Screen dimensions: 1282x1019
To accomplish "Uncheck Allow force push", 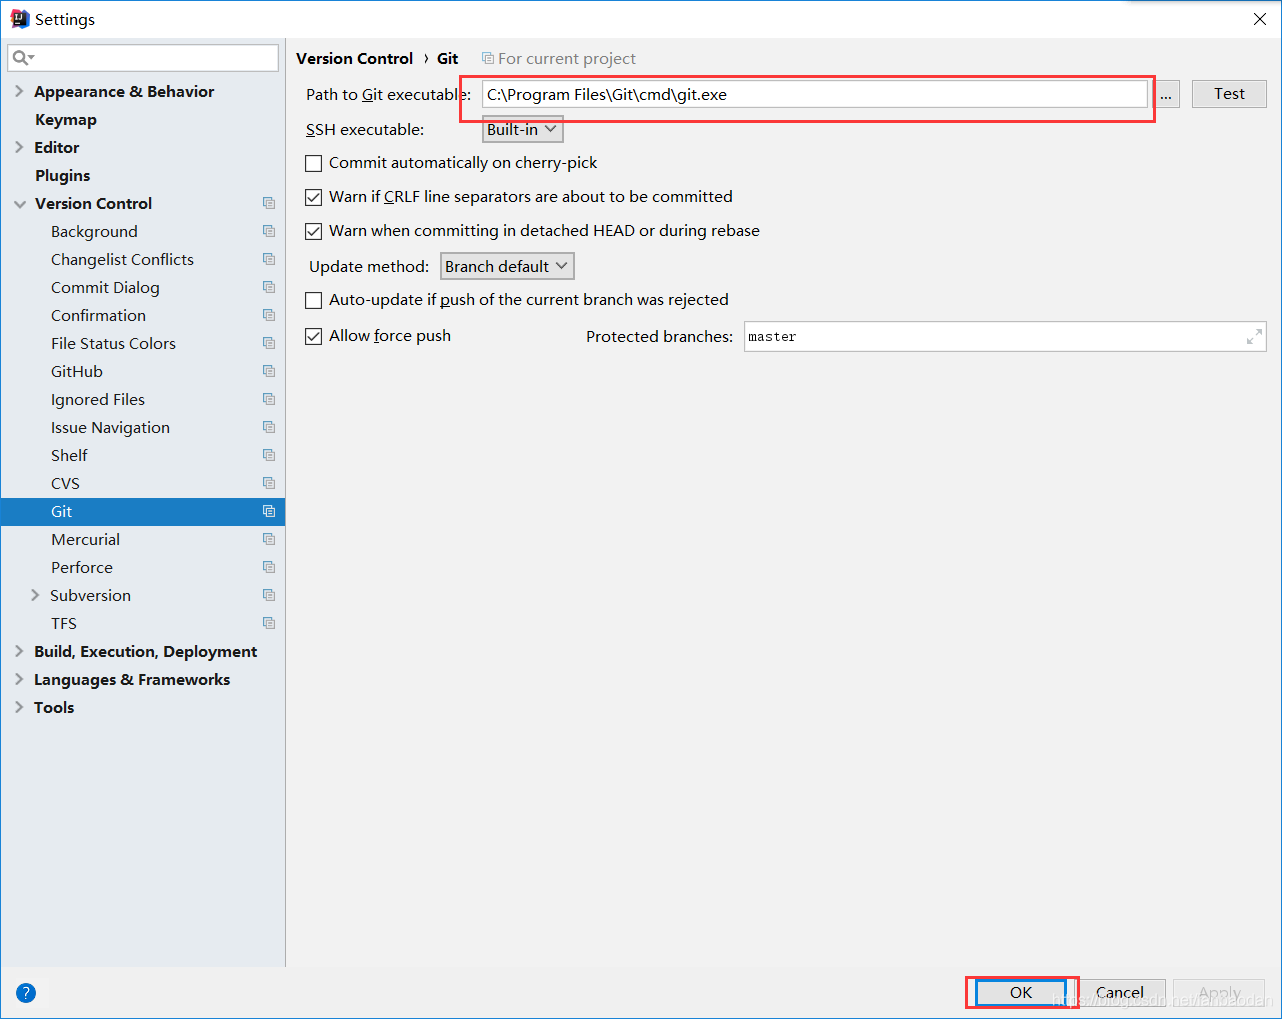I will [314, 336].
